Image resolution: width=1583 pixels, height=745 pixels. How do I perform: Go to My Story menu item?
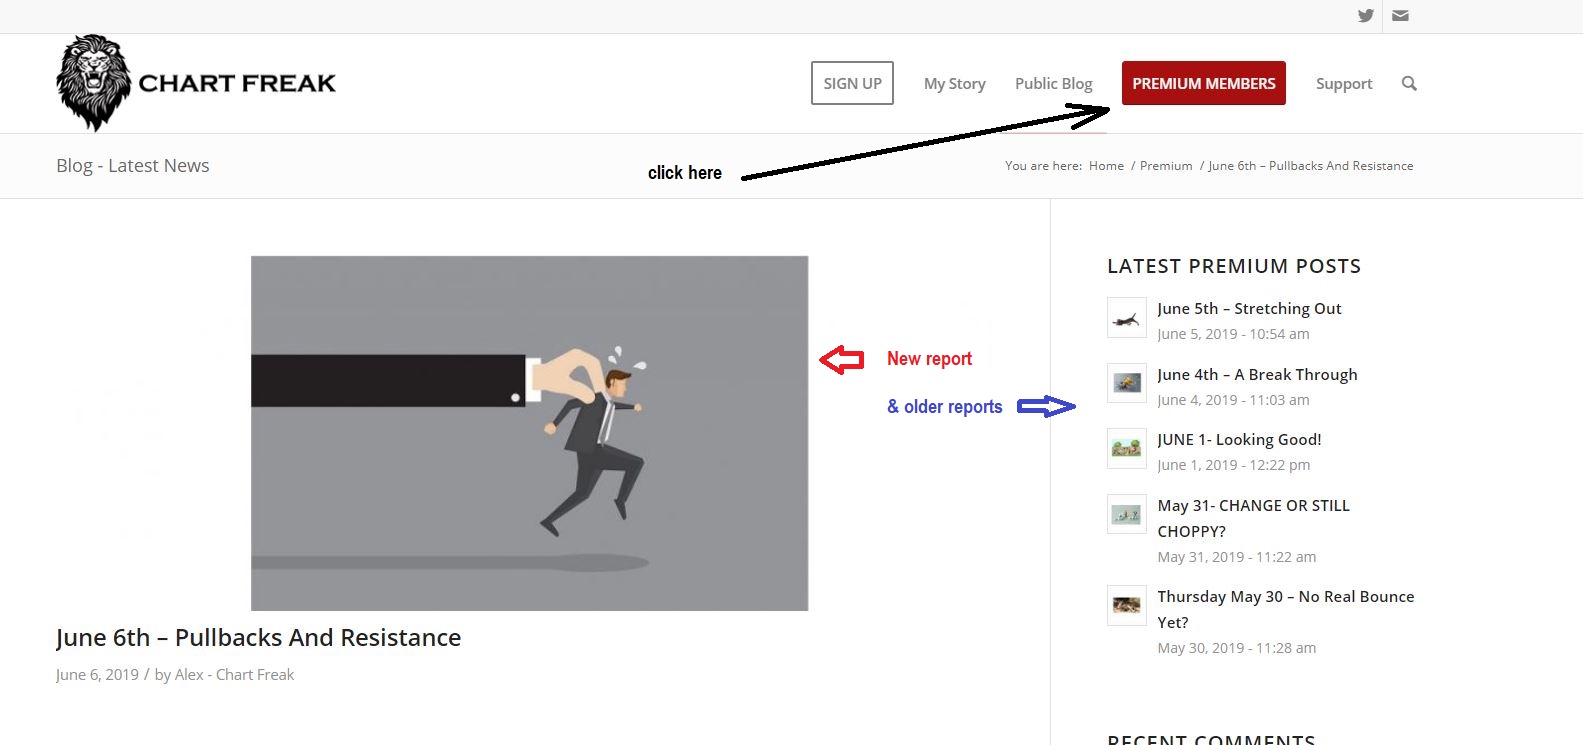pyautogui.click(x=954, y=84)
